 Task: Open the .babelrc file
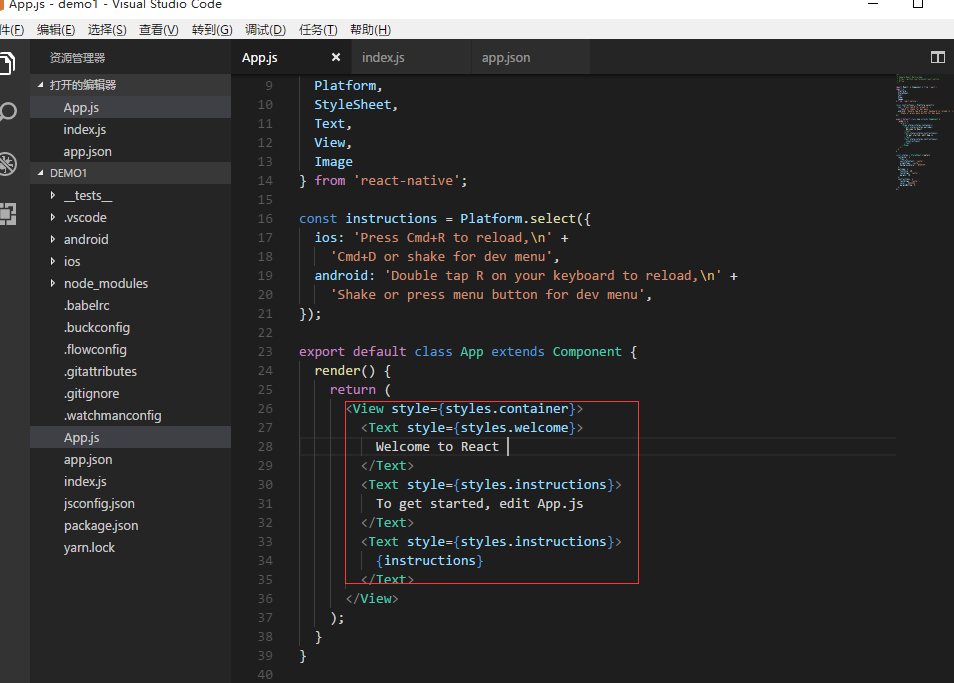pos(130,305)
